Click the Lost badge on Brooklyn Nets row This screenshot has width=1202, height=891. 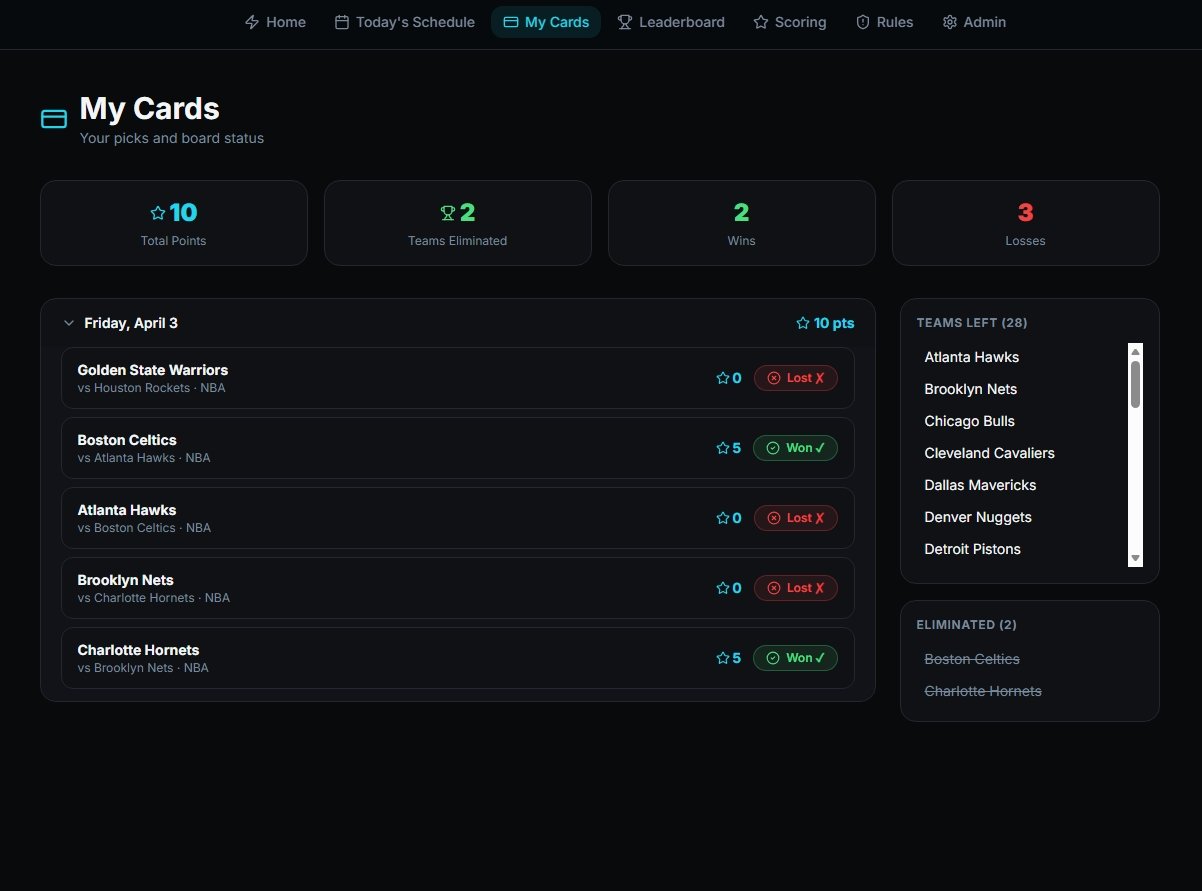795,588
